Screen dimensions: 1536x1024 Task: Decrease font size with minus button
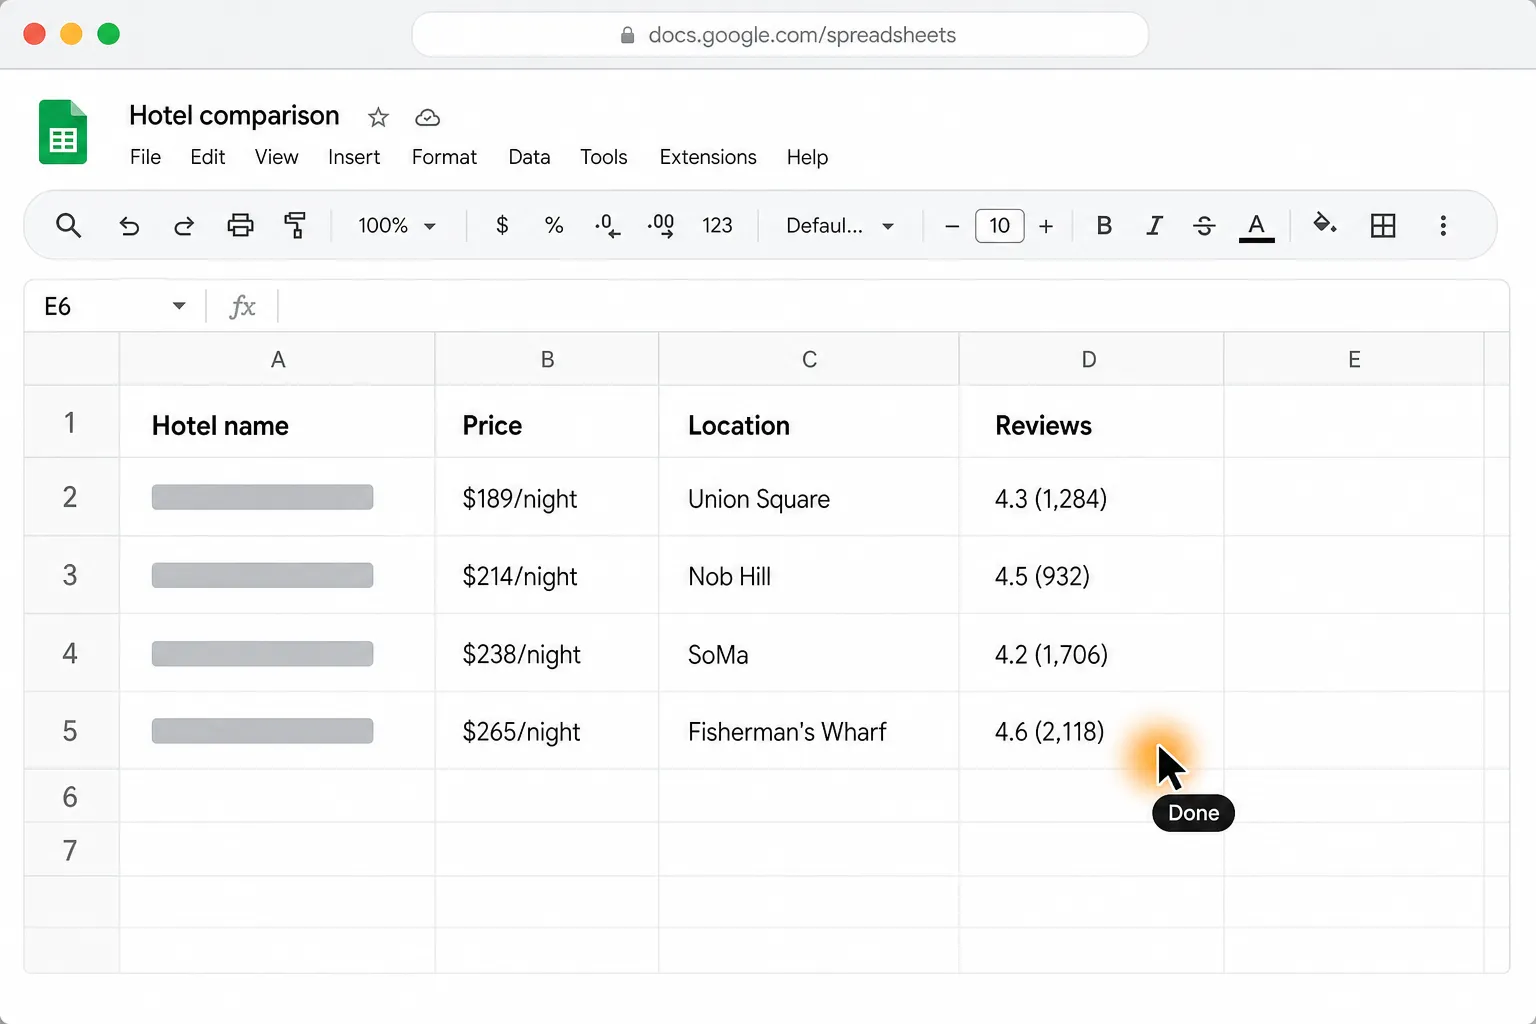click(952, 226)
